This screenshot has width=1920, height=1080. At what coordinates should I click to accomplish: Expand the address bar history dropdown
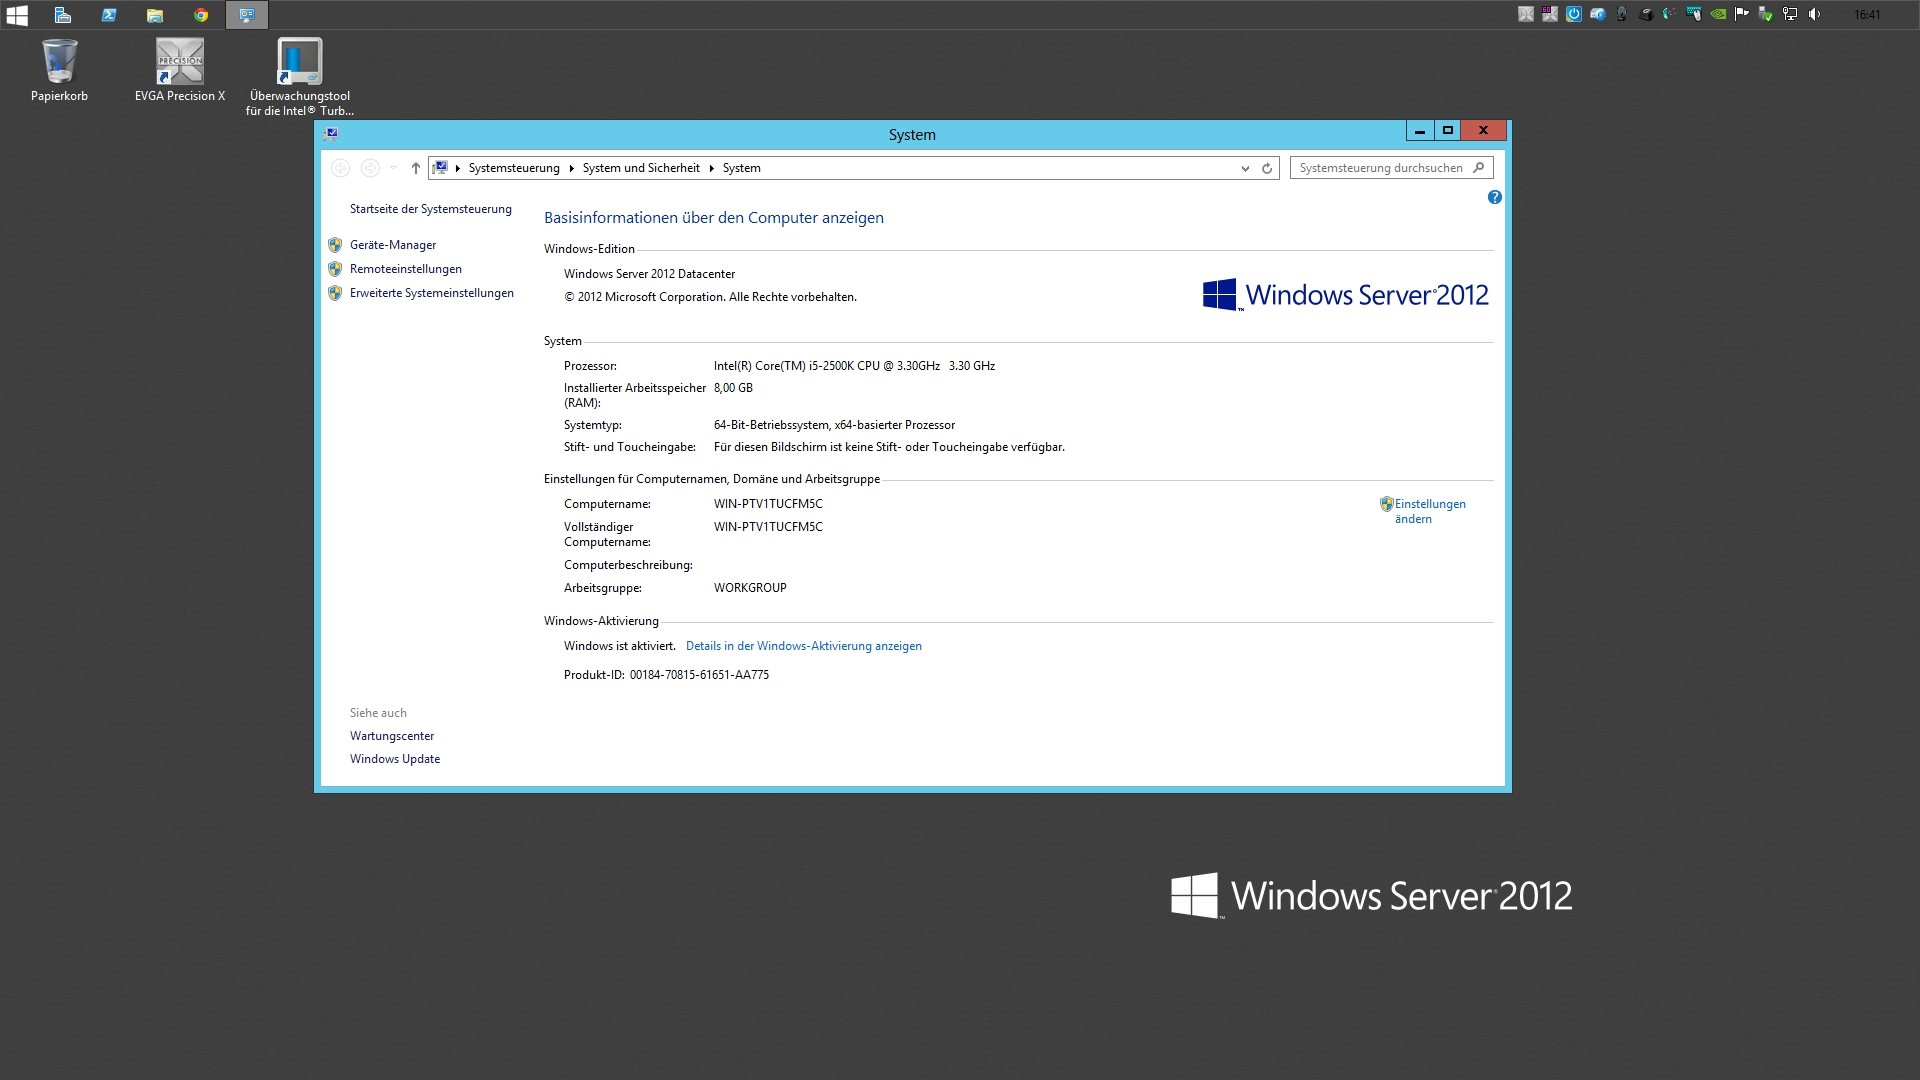[1245, 168]
